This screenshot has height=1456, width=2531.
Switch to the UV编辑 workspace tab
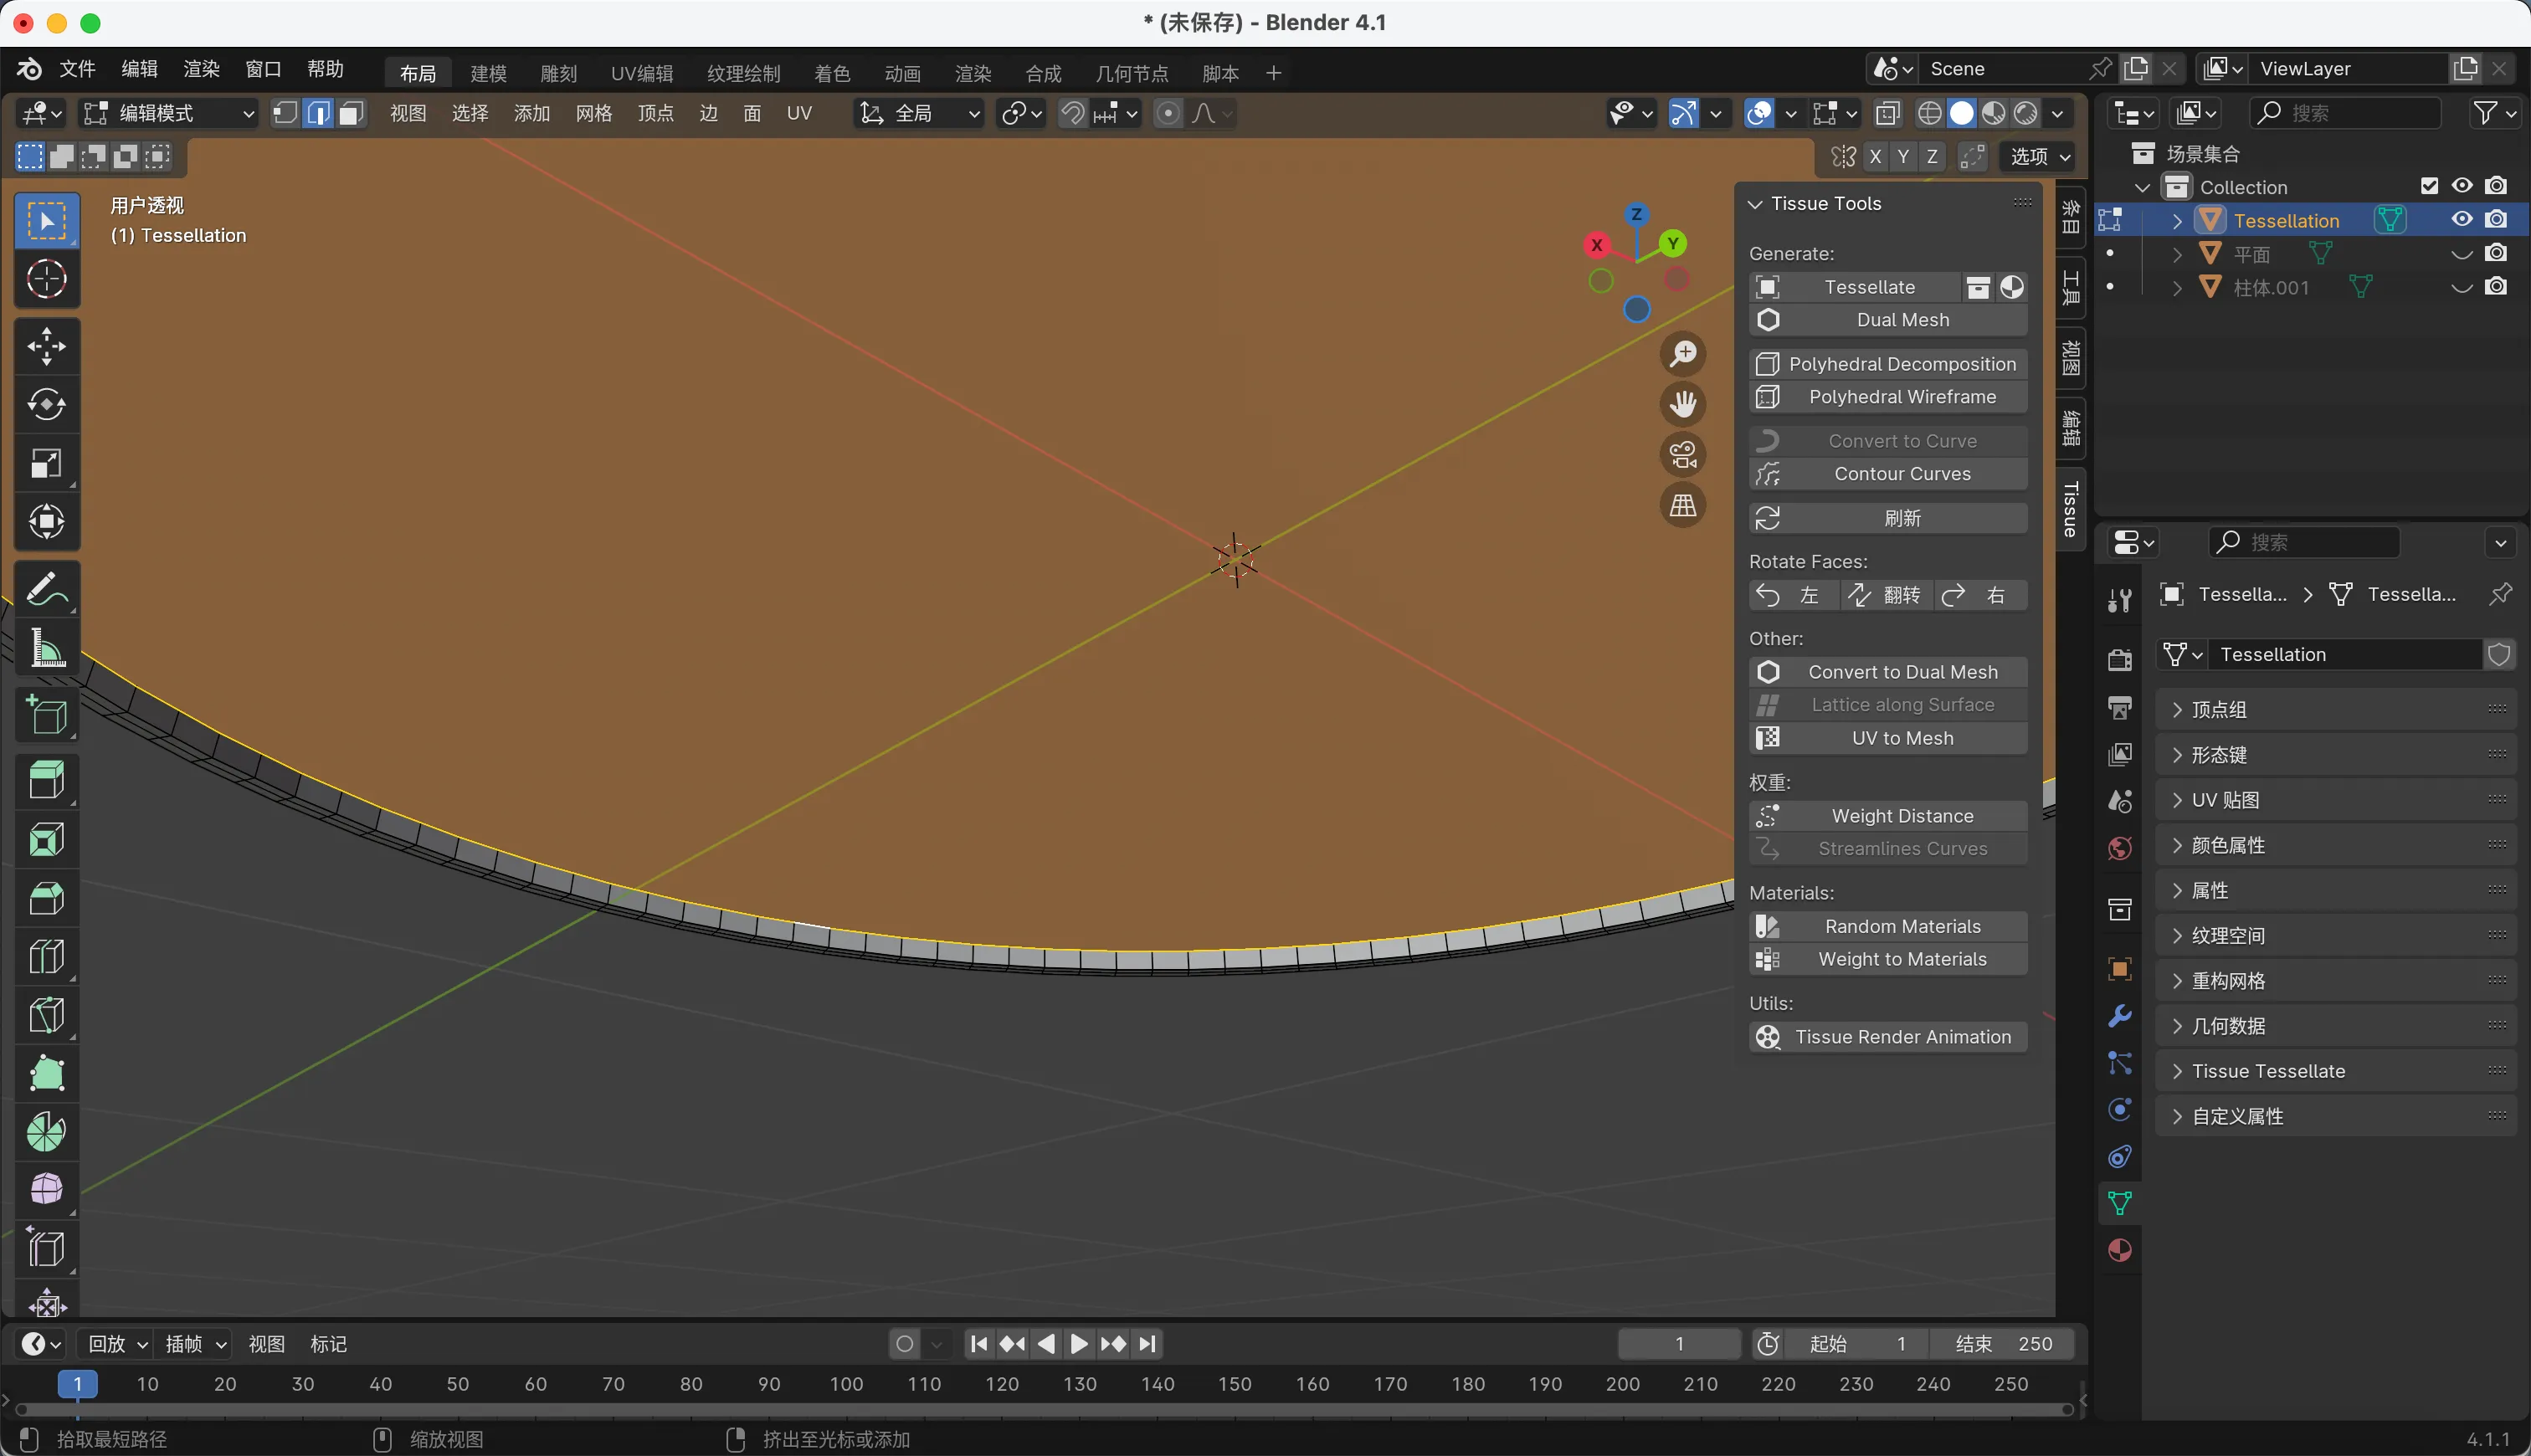(x=642, y=73)
